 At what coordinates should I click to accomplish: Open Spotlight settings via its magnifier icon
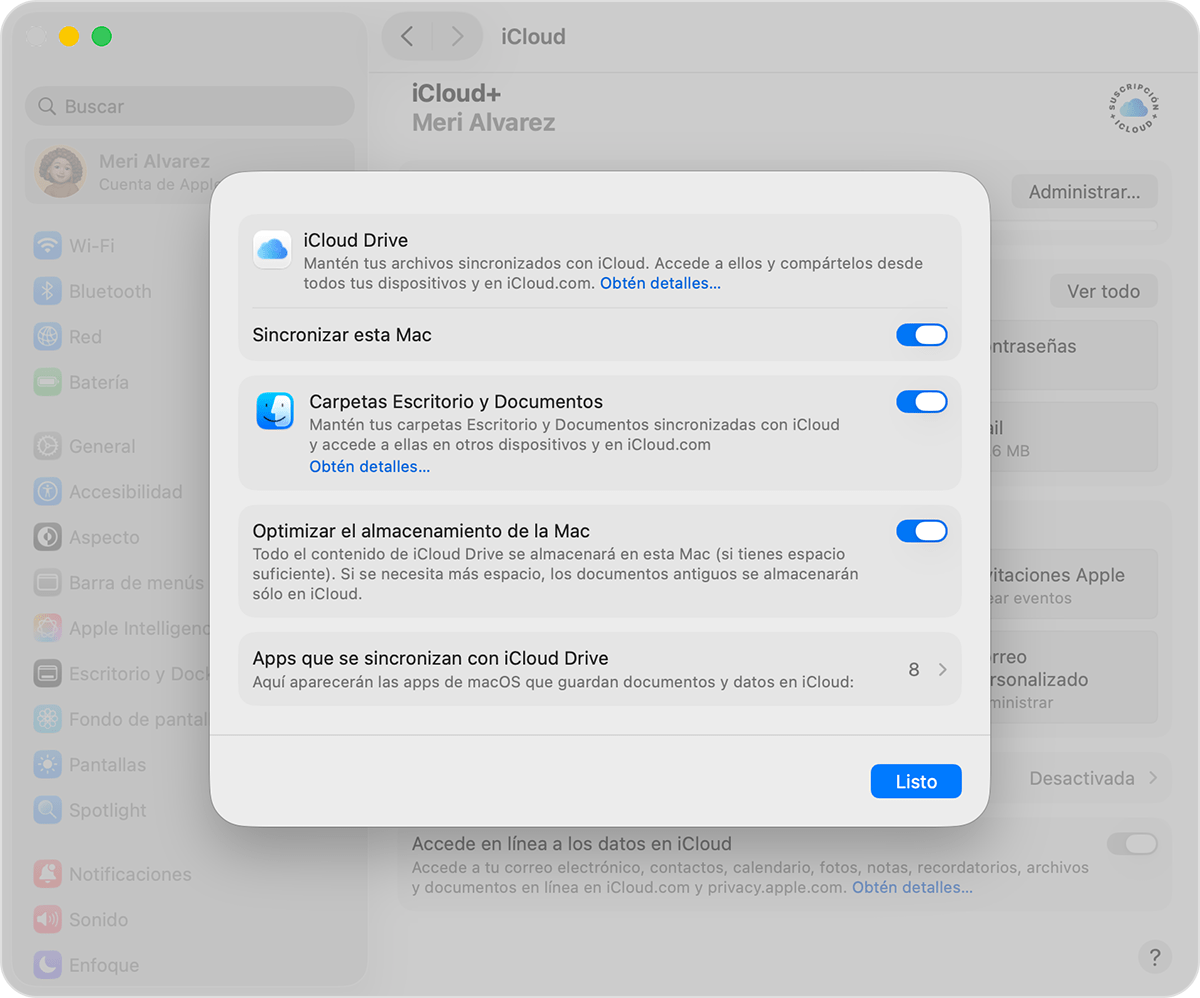47,810
